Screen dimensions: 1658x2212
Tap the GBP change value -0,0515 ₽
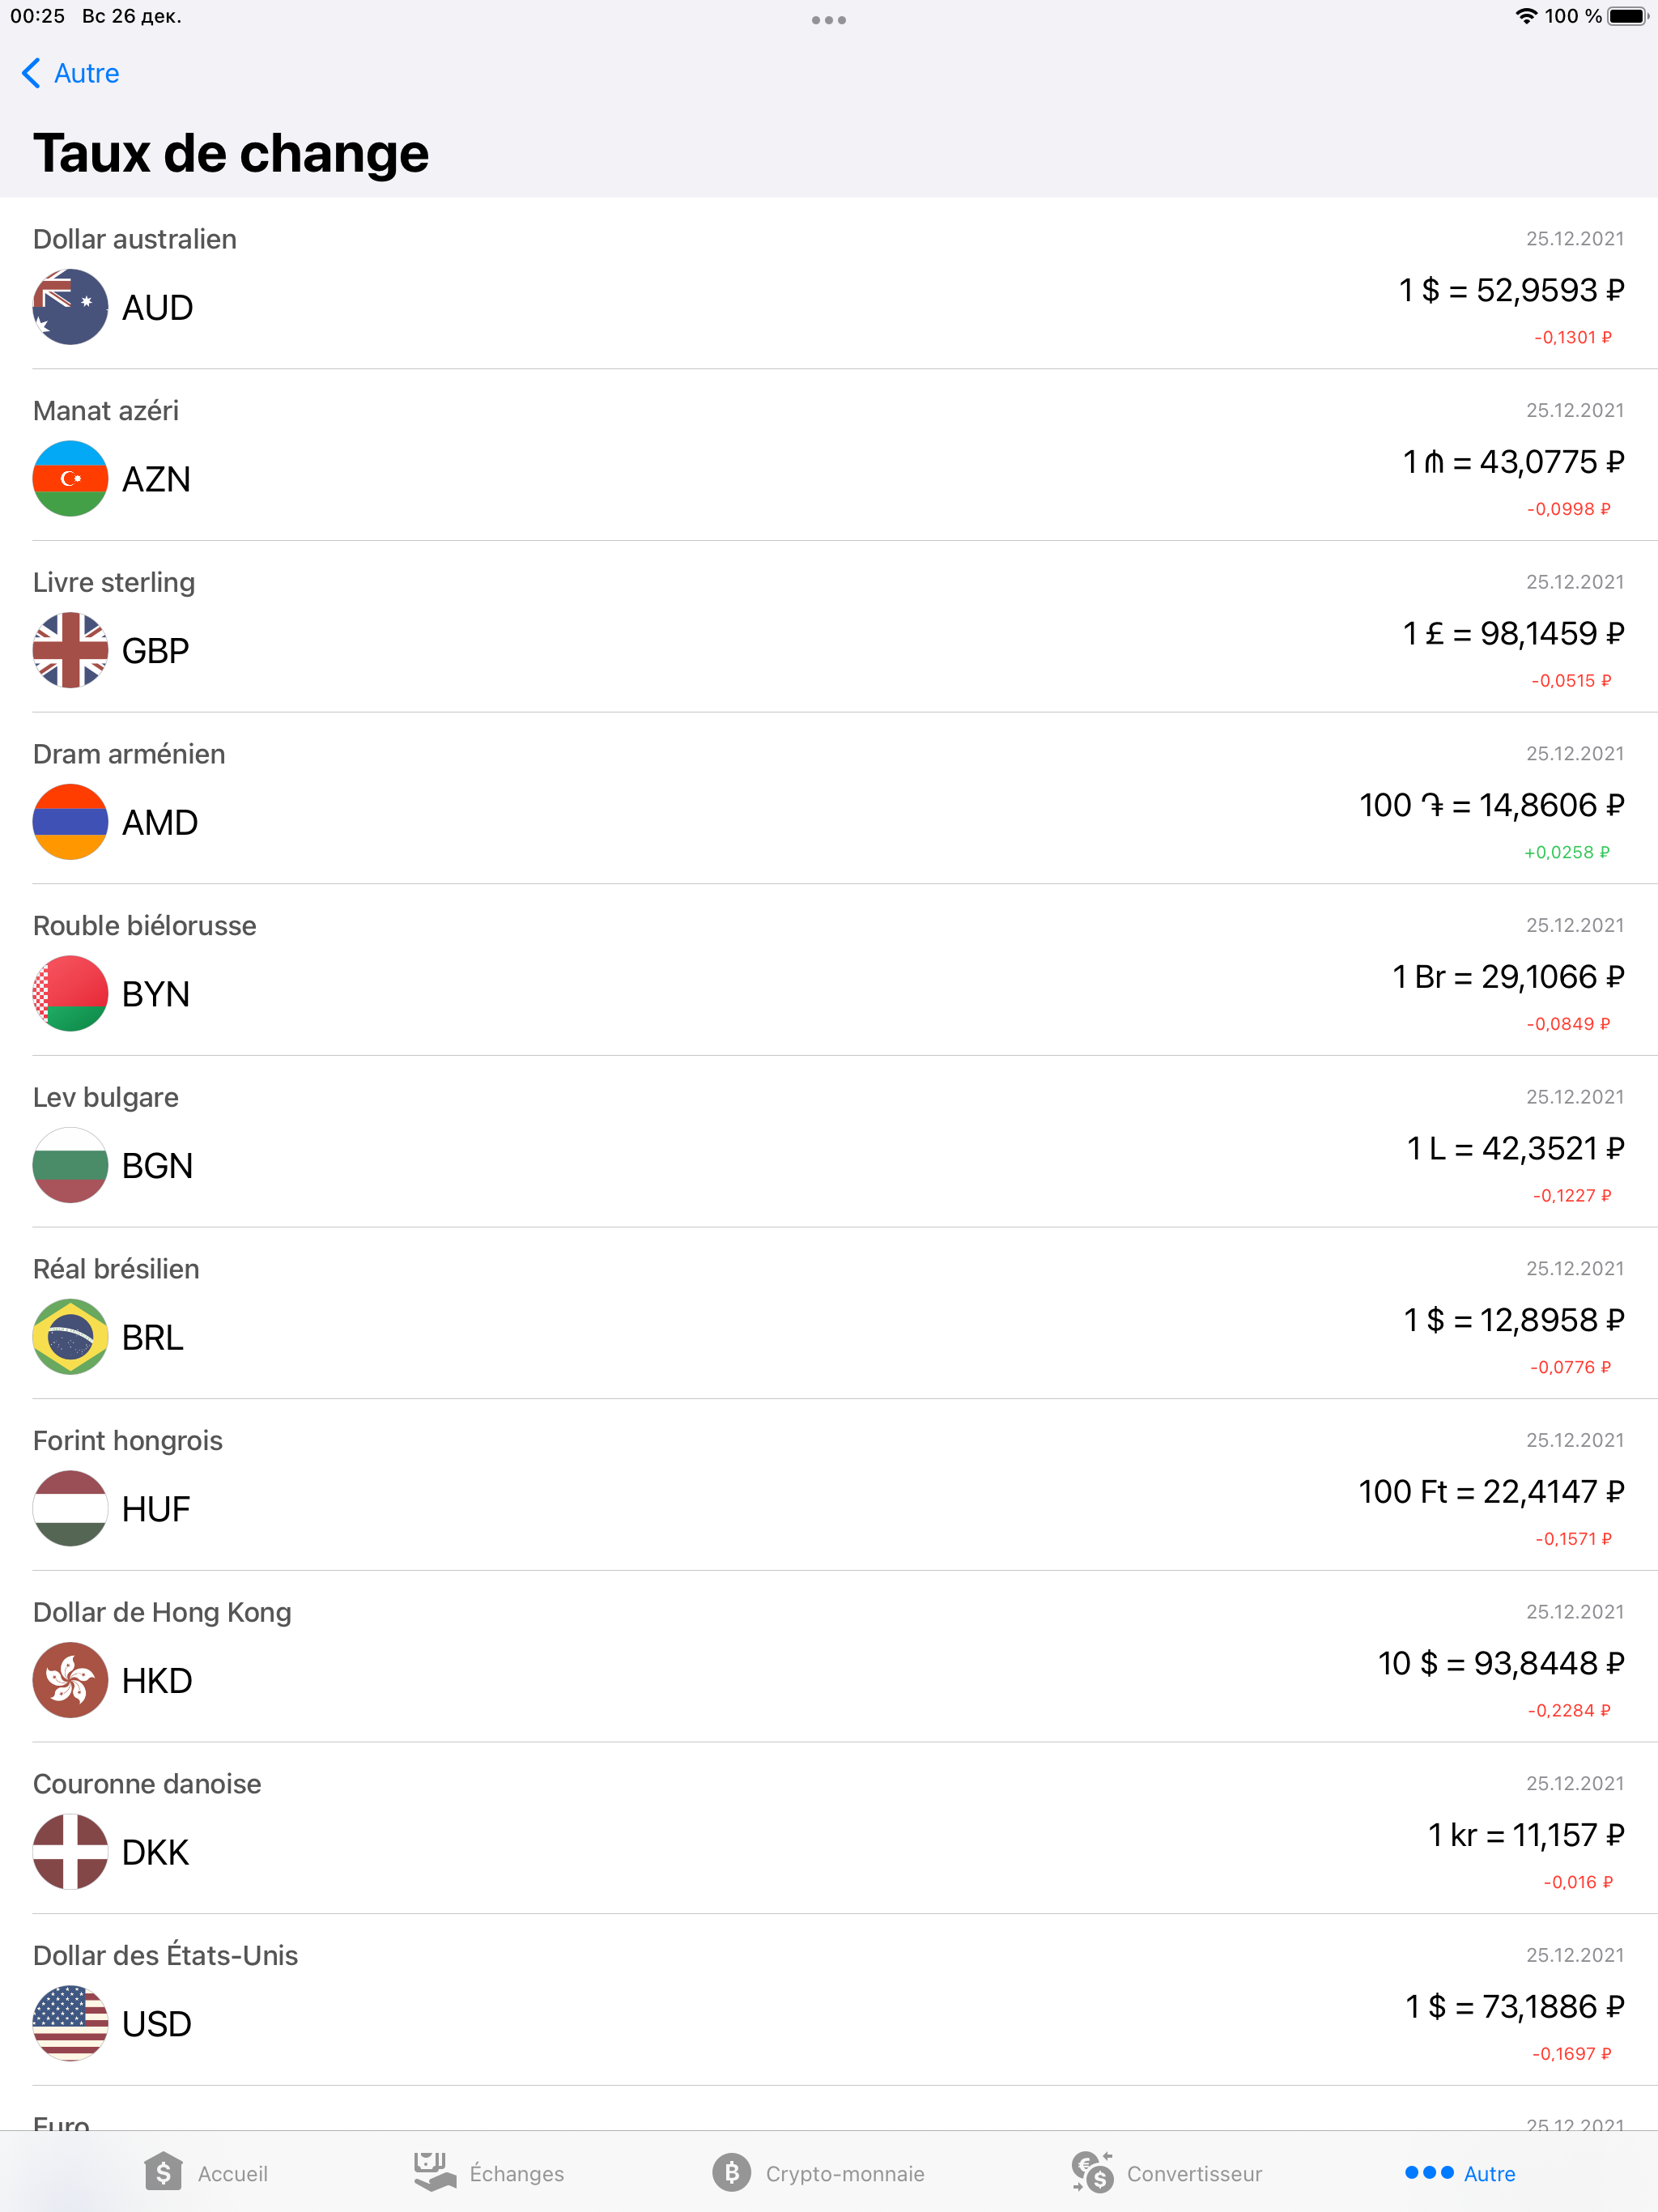1570,681
